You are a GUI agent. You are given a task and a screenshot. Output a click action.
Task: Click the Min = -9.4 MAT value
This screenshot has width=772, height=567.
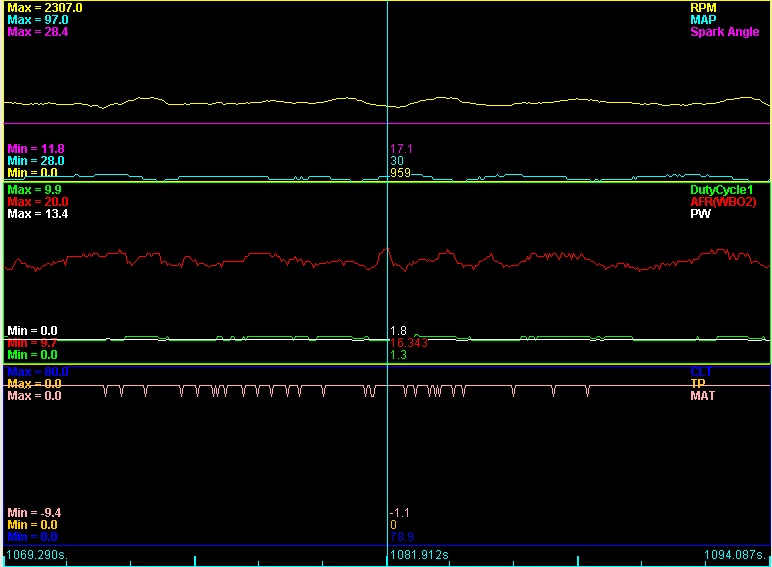point(35,512)
